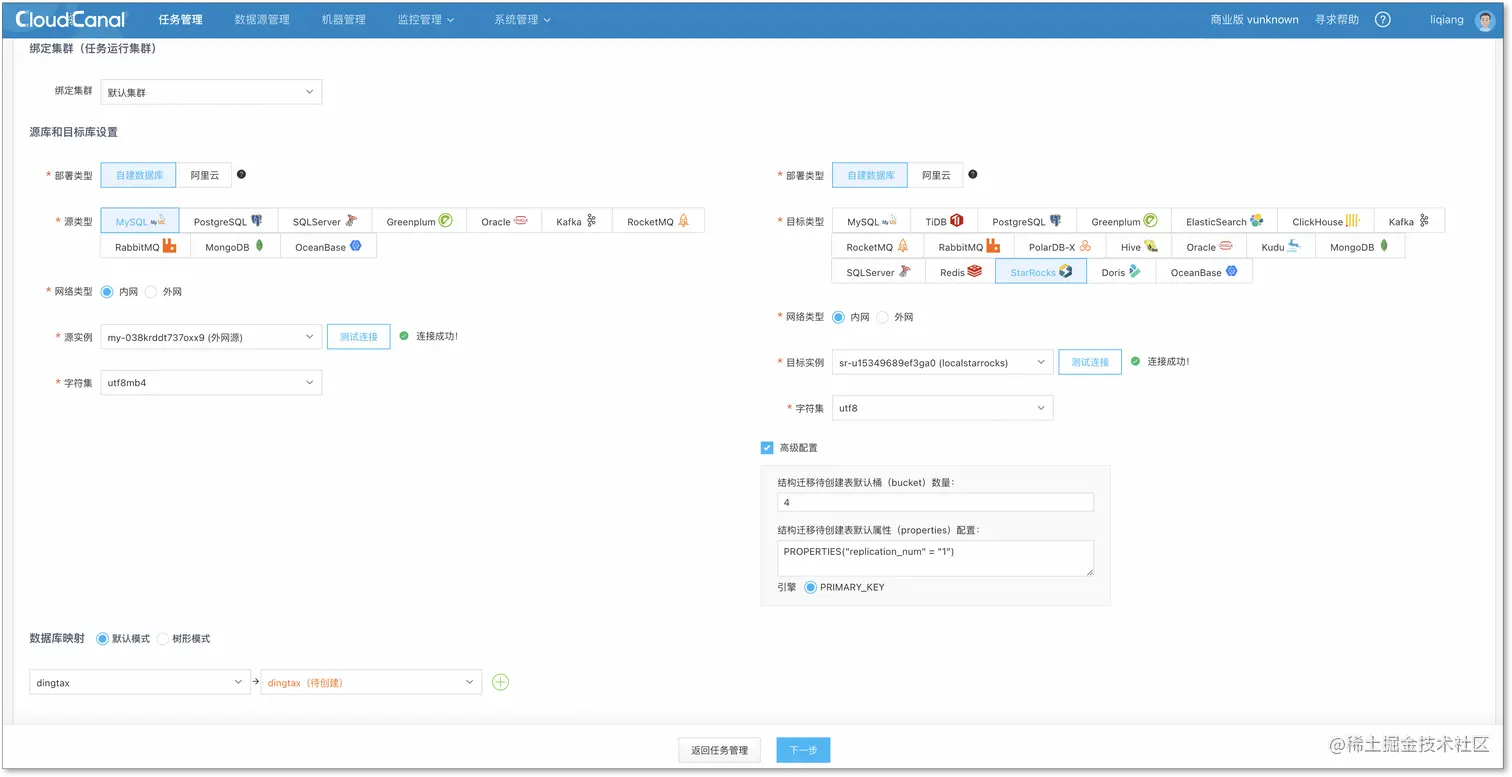
Task: Choose target PostgreSQL type
Action: click(1027, 221)
